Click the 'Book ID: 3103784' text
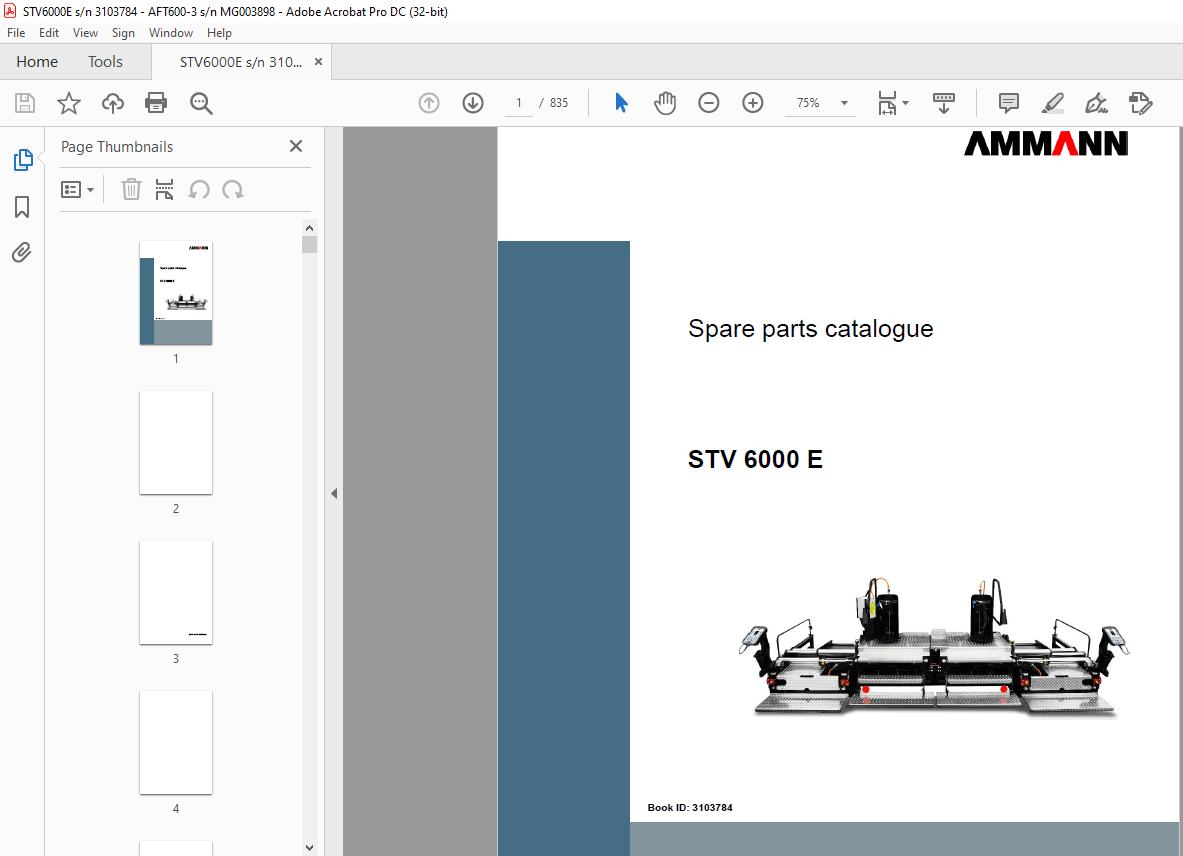The height and width of the screenshot is (856, 1183). click(x=690, y=808)
